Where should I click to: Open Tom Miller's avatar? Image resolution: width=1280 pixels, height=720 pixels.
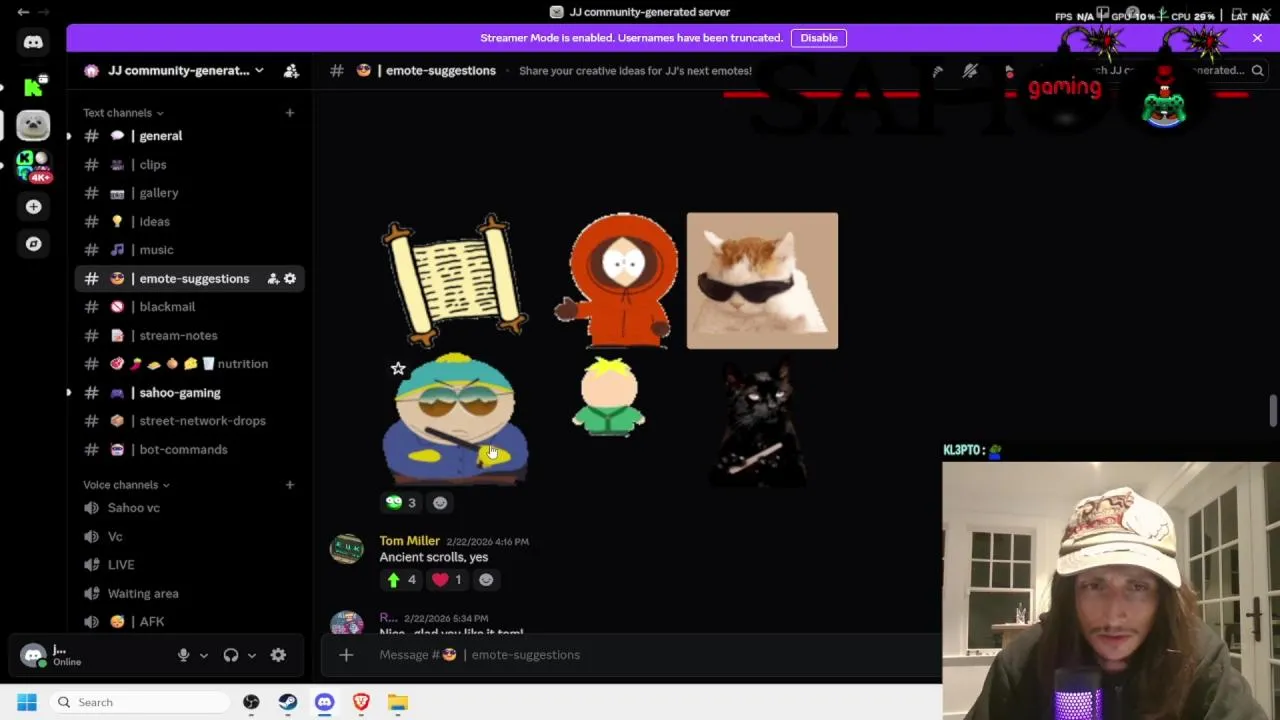pos(347,548)
